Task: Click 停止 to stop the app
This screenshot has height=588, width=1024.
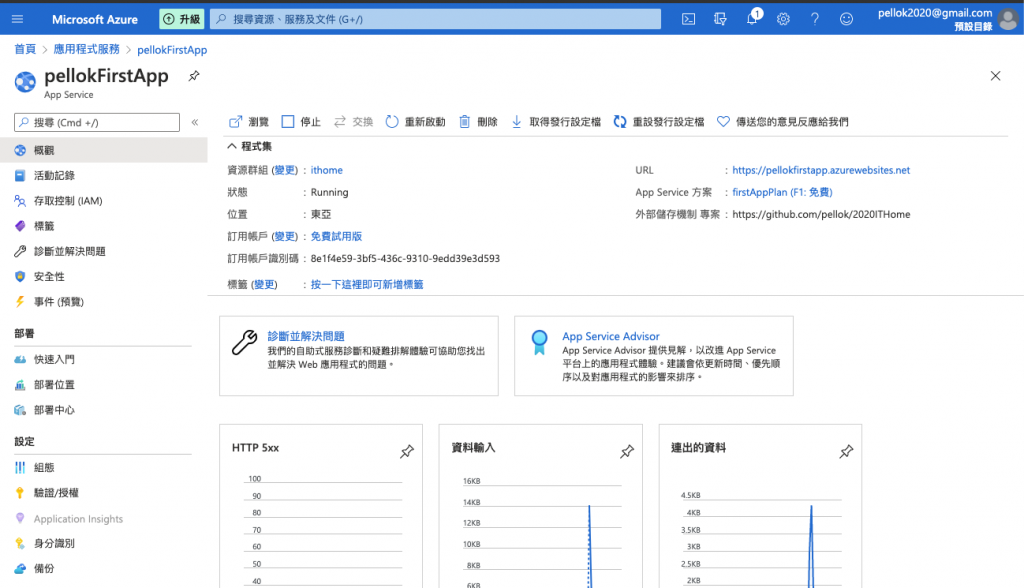Action: tap(301, 122)
